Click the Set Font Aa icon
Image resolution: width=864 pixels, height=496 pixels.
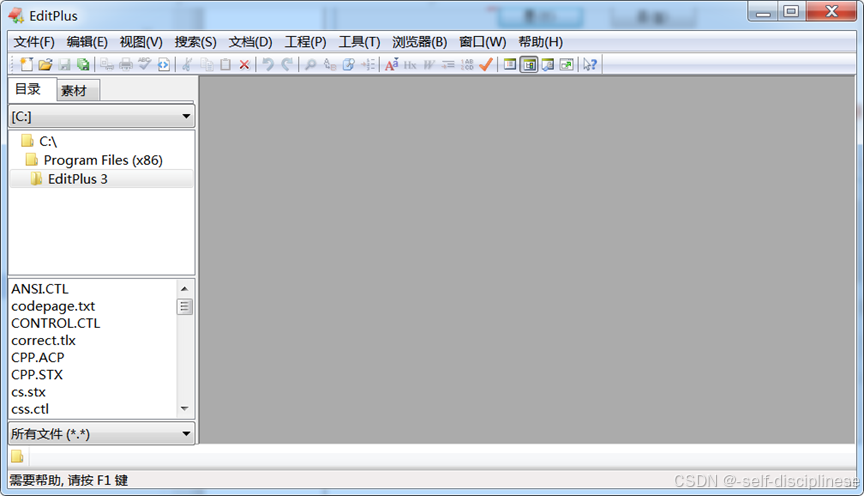pyautogui.click(x=391, y=64)
